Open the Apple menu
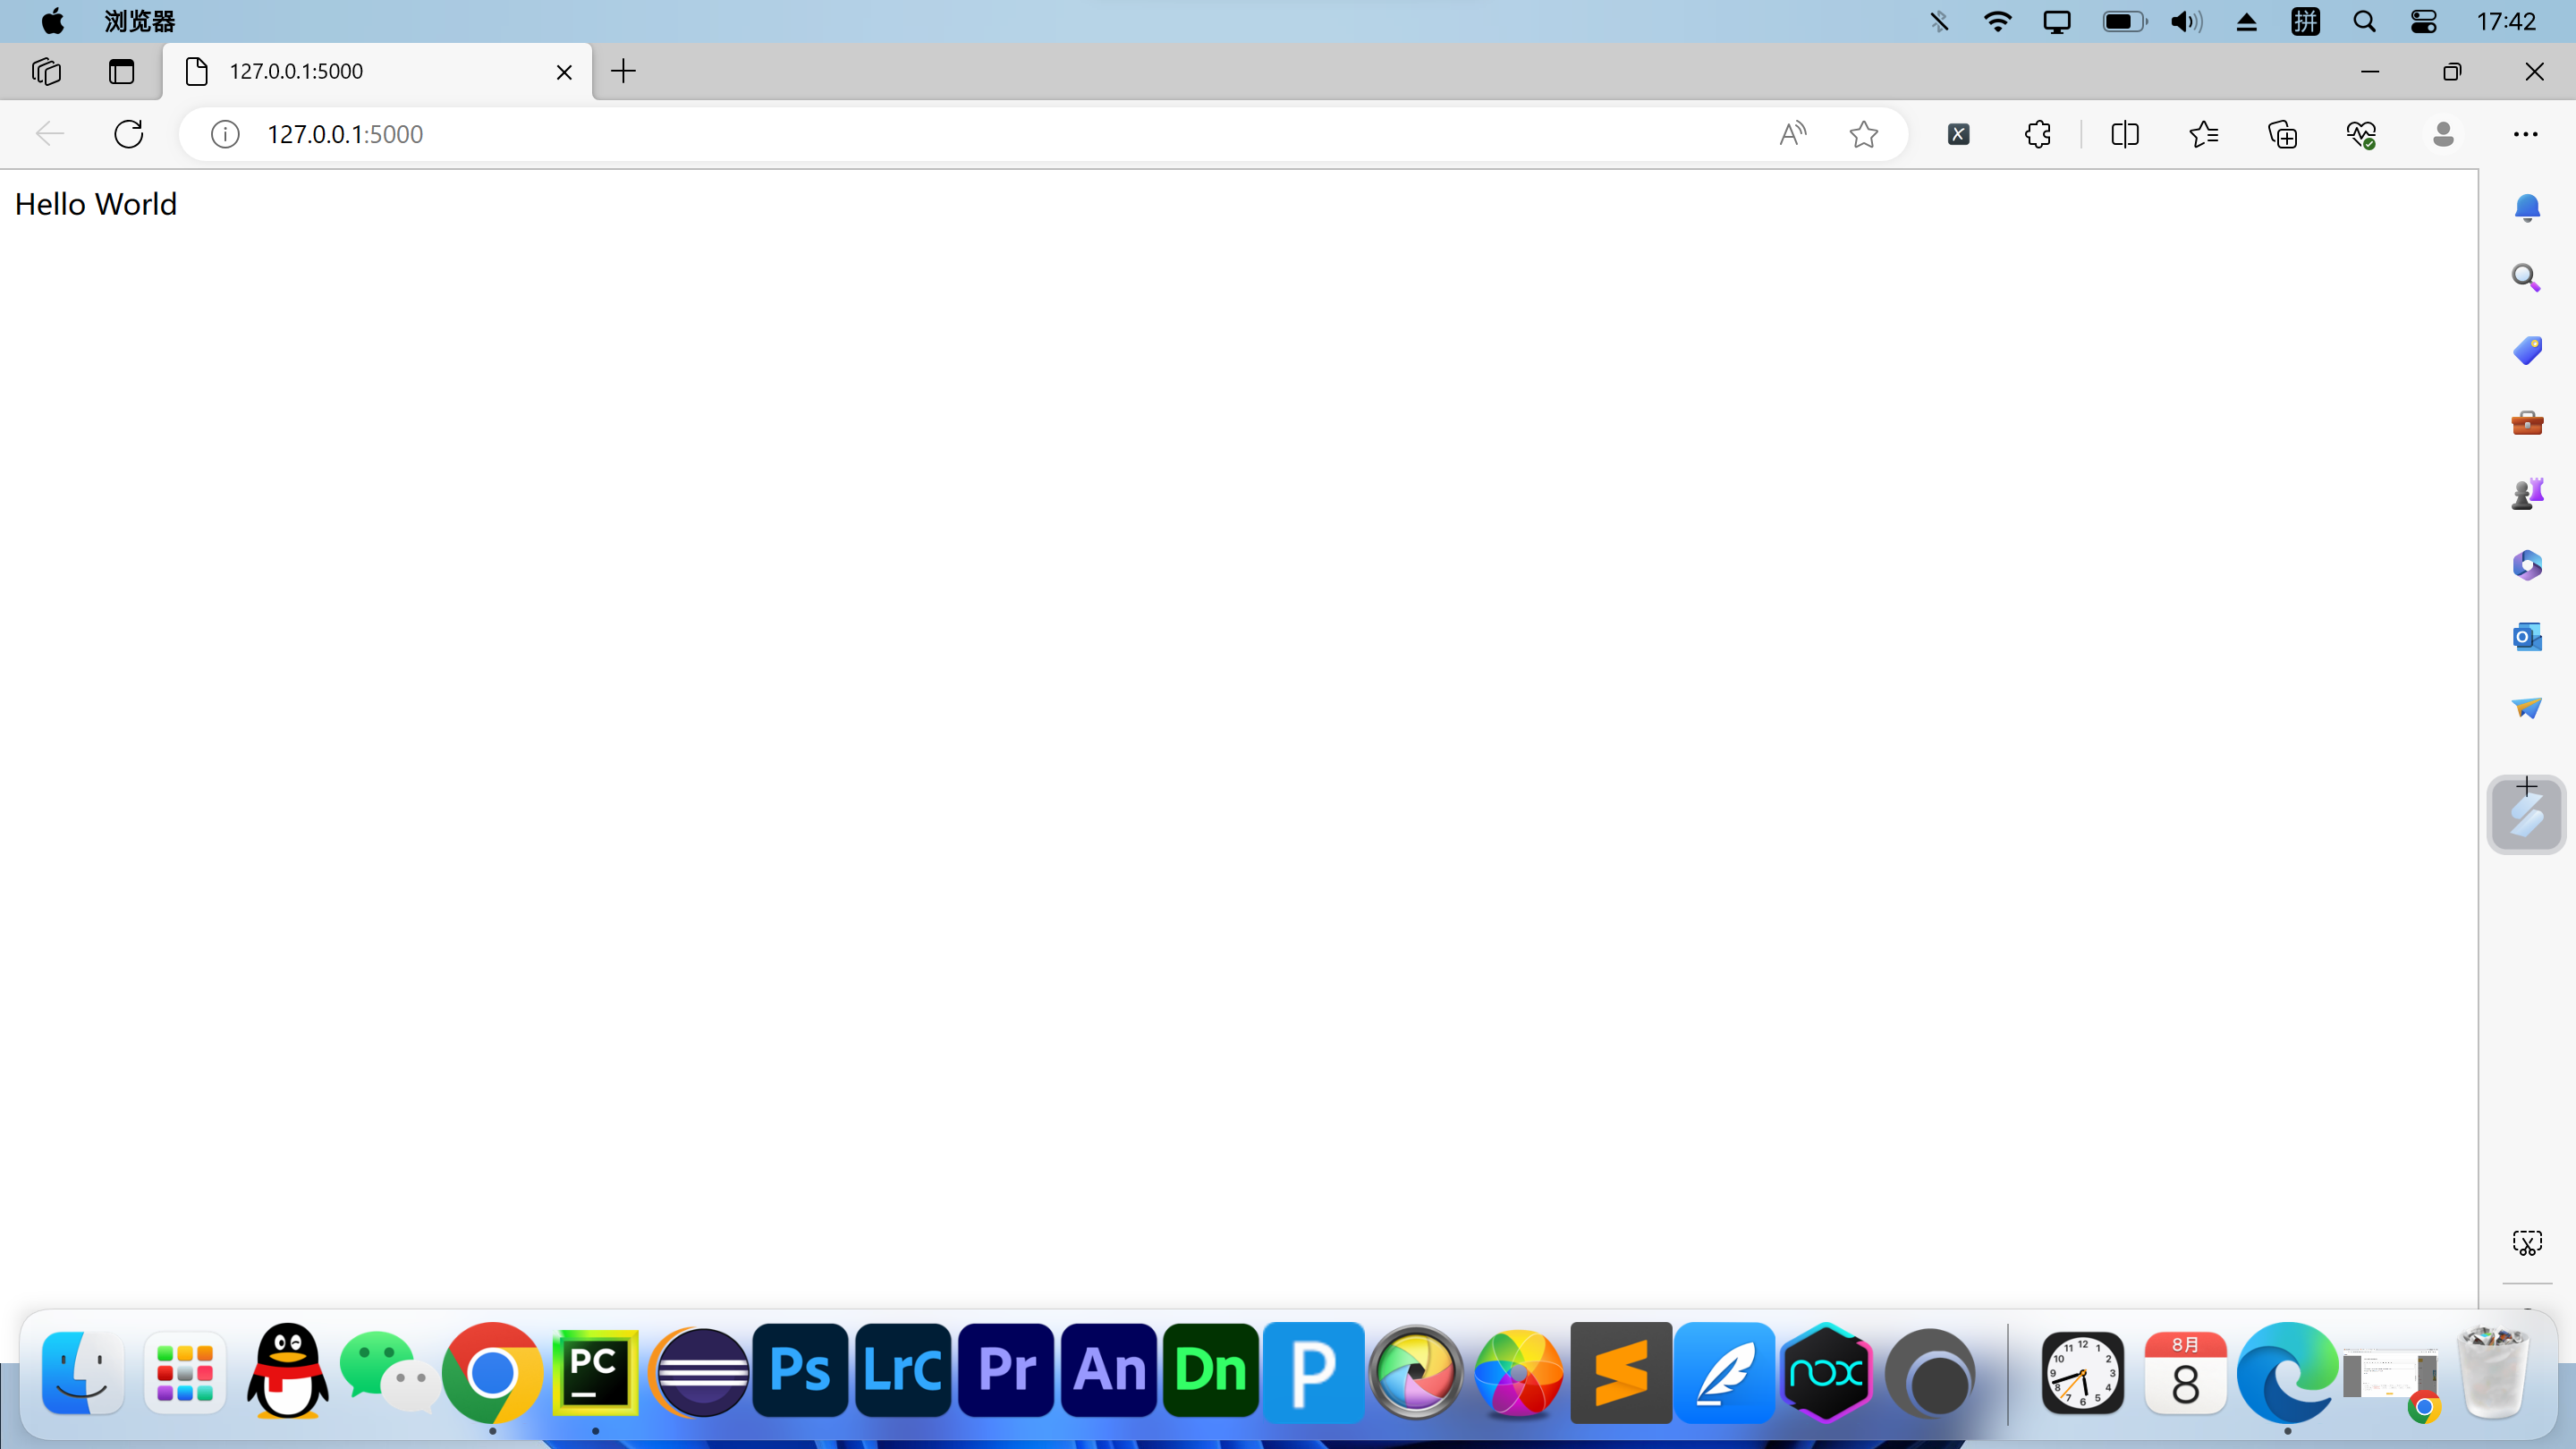This screenshot has height=1449, width=2576. [52, 21]
